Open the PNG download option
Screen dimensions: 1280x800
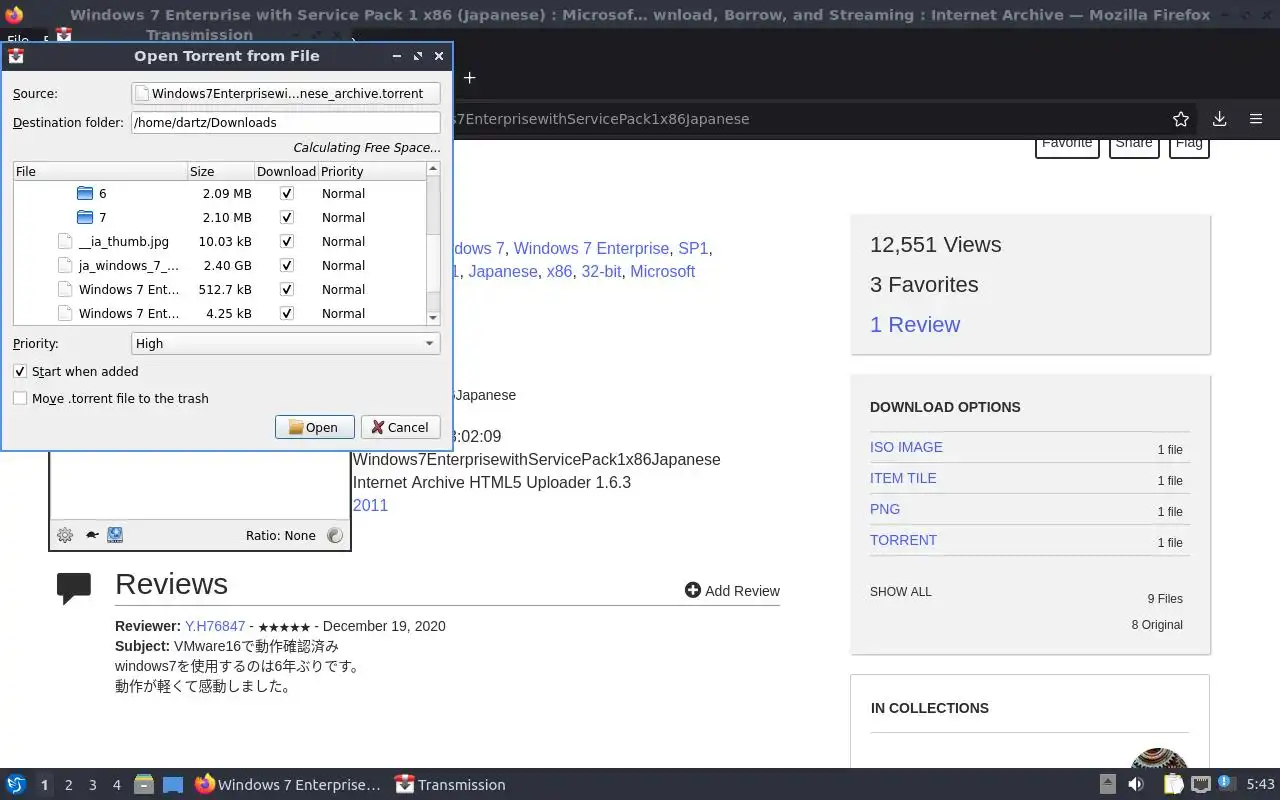coord(885,509)
